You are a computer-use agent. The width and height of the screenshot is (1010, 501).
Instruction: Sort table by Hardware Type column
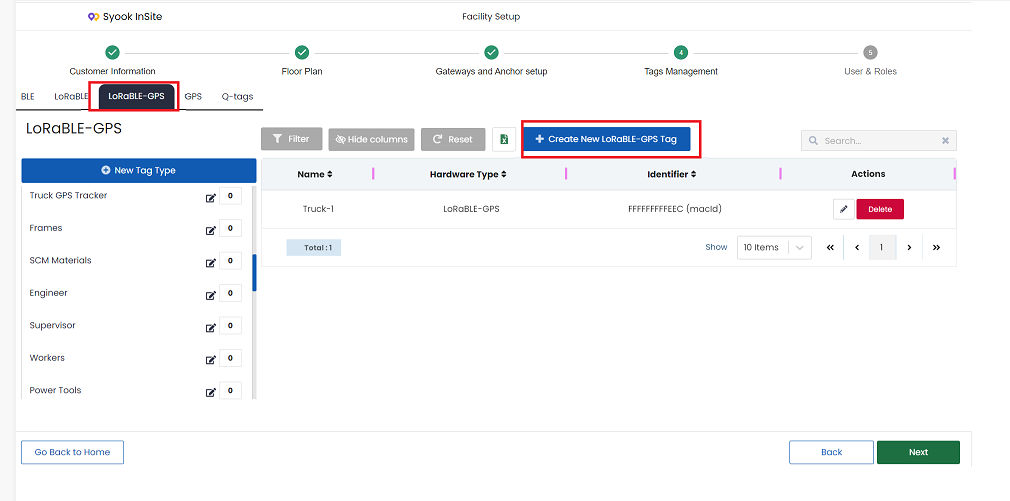pos(468,174)
